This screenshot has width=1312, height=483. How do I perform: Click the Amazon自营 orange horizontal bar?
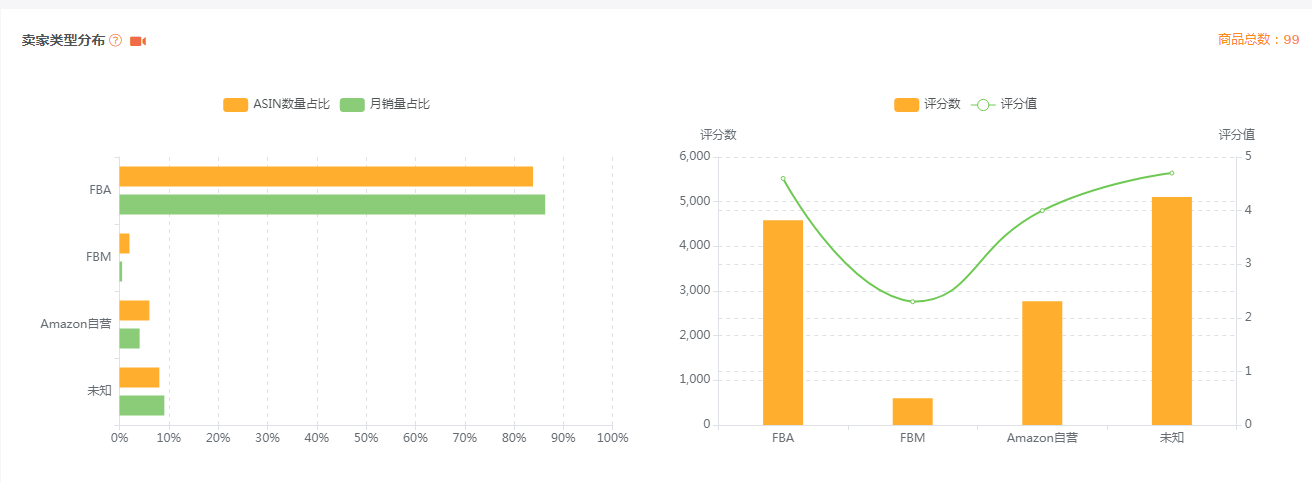click(134, 311)
